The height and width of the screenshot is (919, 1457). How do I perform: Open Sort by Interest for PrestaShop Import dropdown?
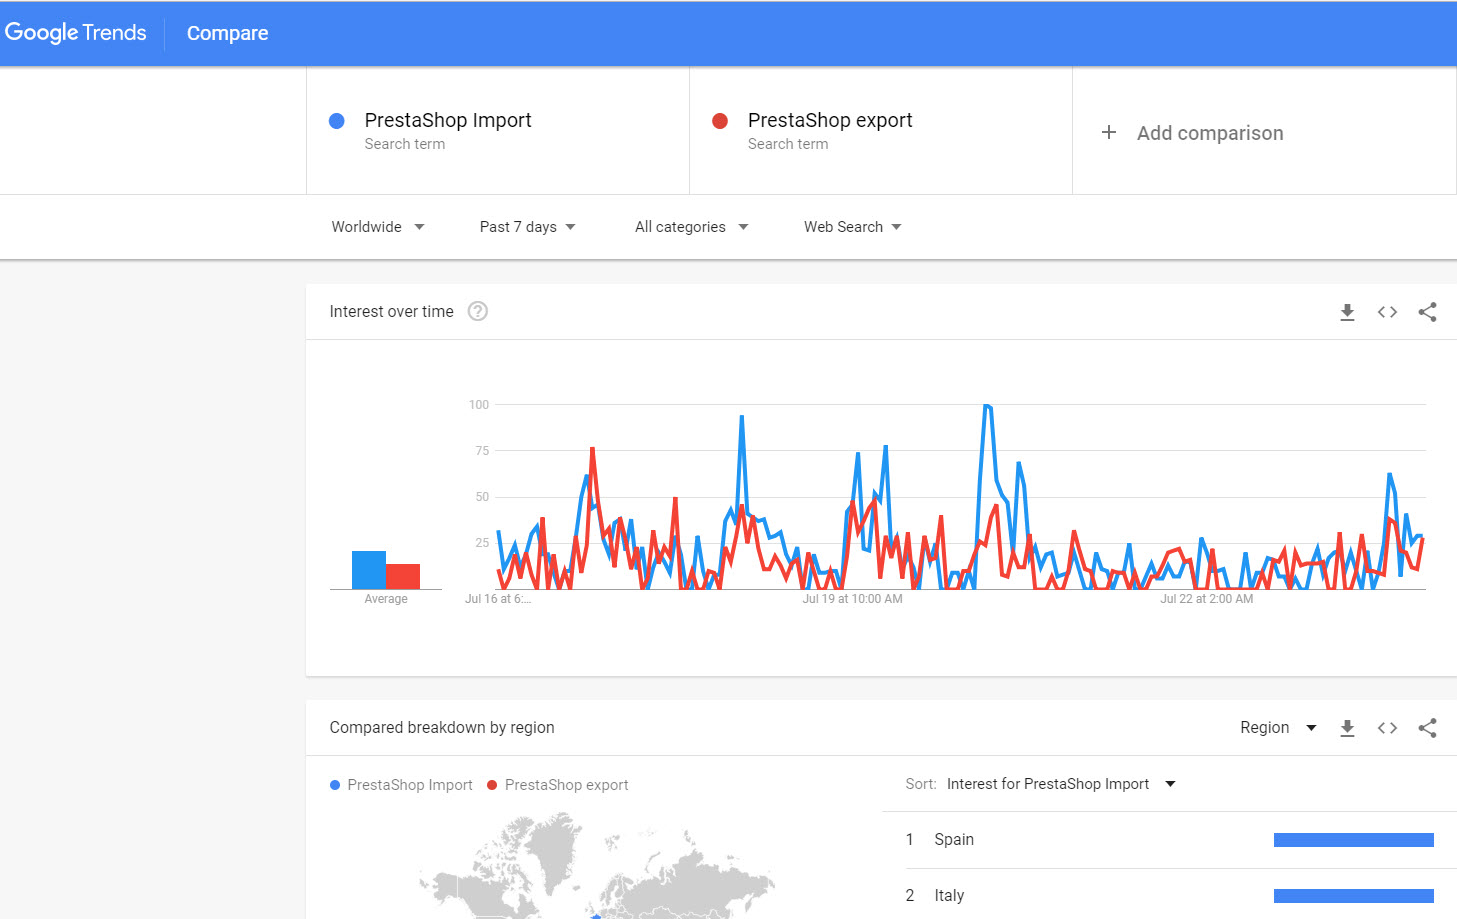pyautogui.click(x=1060, y=784)
